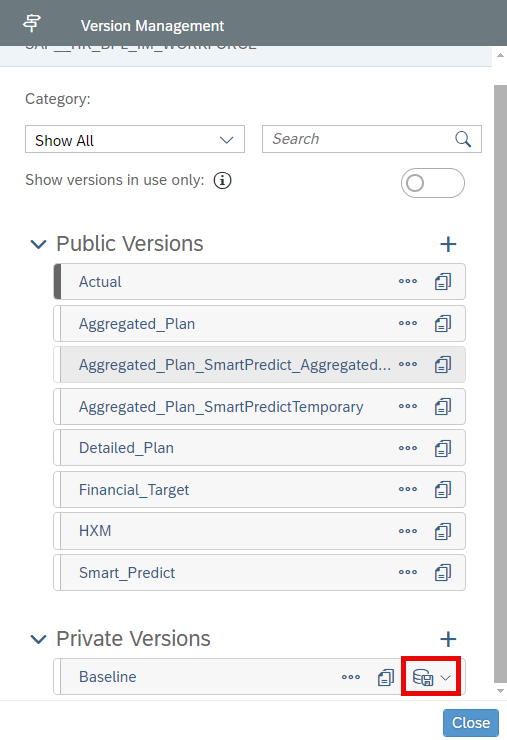Toggle Show versions in use only switch
The height and width of the screenshot is (740, 507).
pos(433,183)
